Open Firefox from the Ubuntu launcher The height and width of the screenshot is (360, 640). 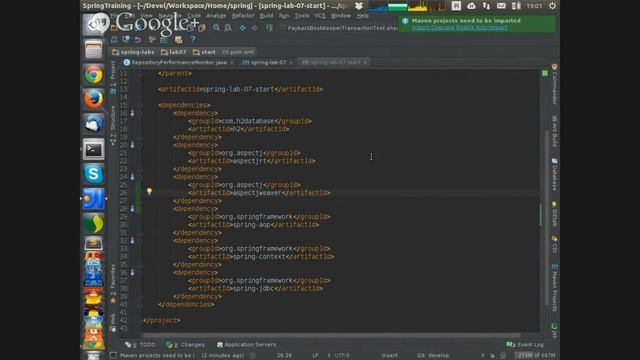click(93, 99)
